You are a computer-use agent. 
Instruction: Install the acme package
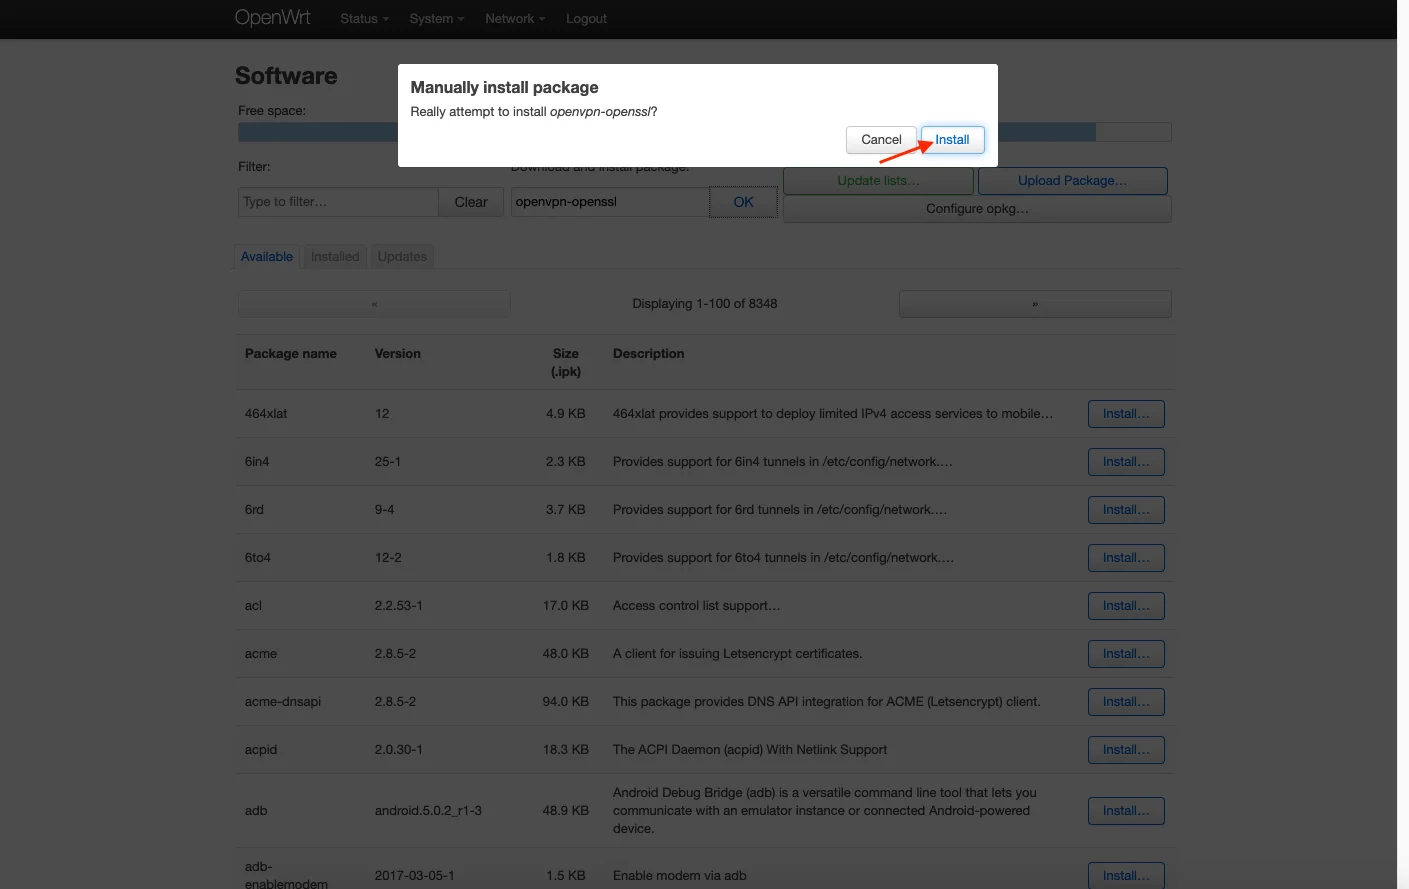click(1126, 654)
